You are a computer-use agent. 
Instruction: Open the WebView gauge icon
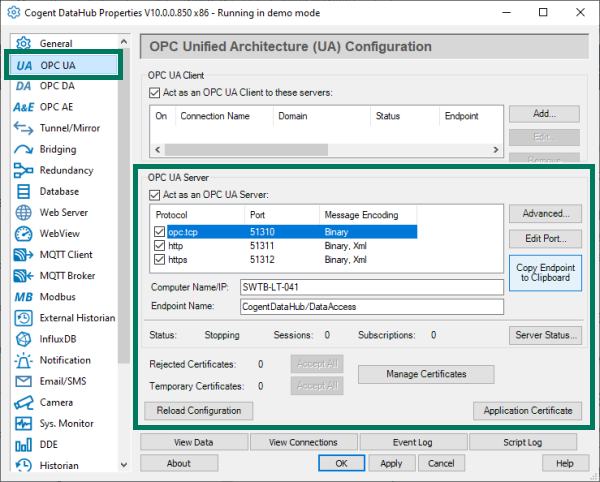(23, 234)
